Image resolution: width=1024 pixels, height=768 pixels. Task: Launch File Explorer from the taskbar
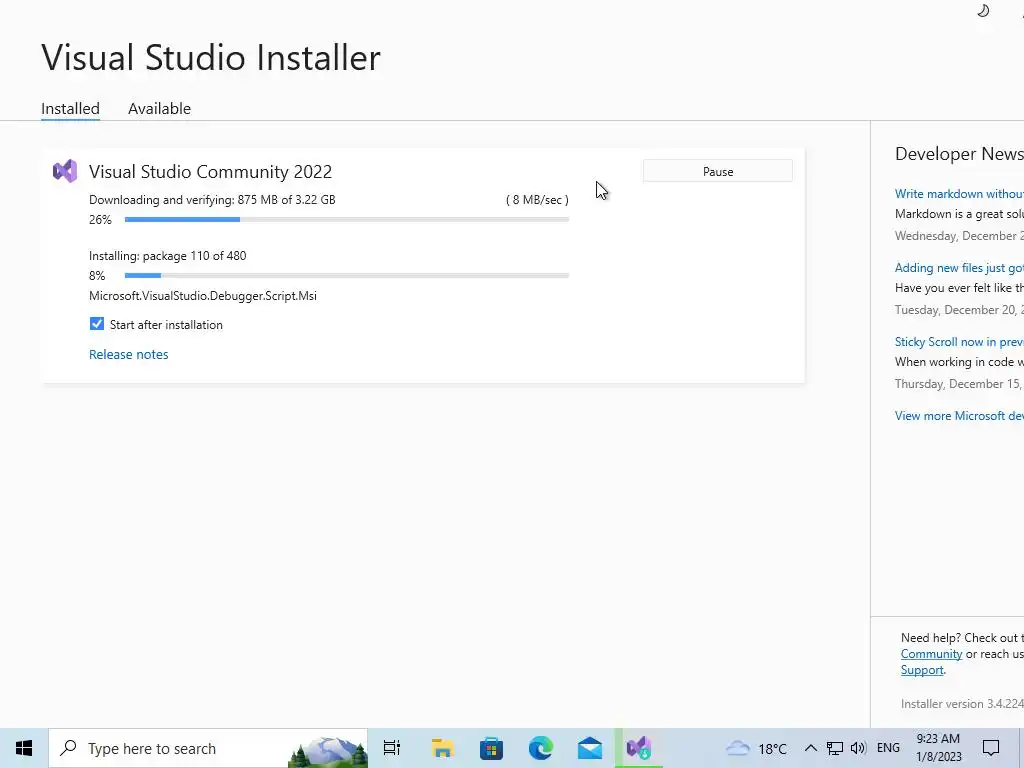coord(442,748)
